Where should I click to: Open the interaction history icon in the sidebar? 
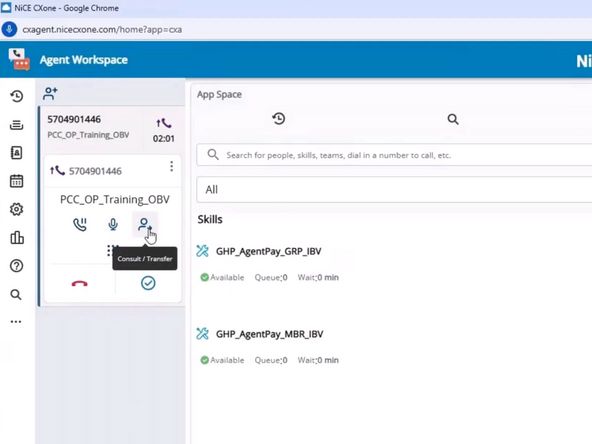[x=16, y=96]
